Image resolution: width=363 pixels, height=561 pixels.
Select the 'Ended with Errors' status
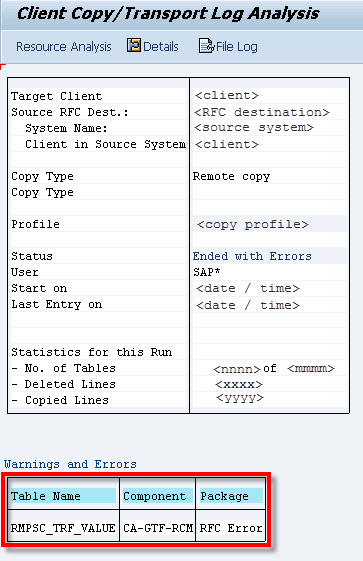pyautogui.click(x=252, y=256)
